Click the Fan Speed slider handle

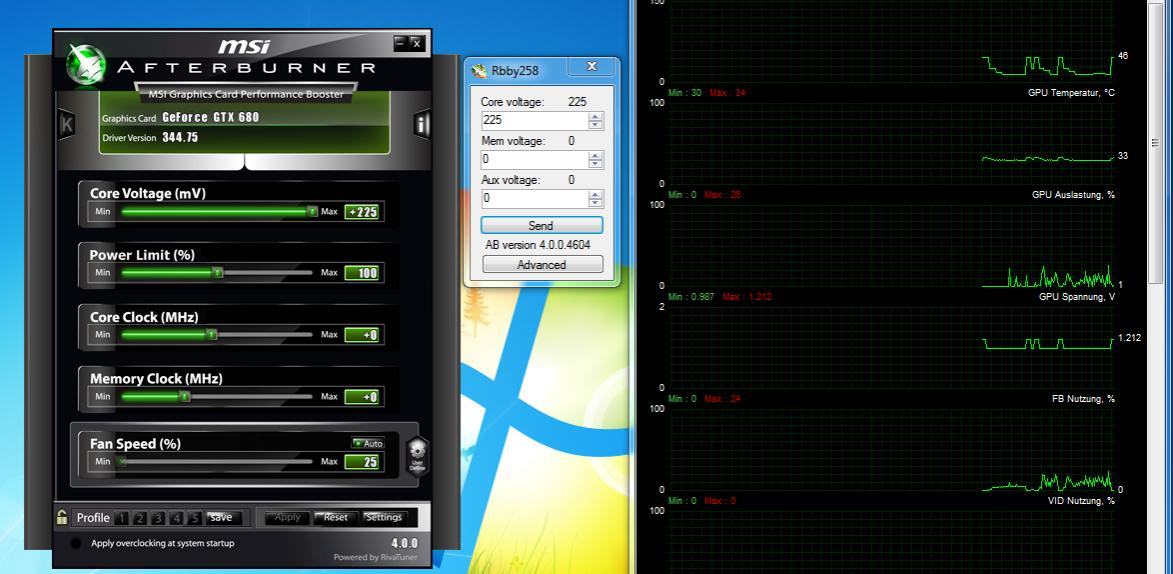121,462
